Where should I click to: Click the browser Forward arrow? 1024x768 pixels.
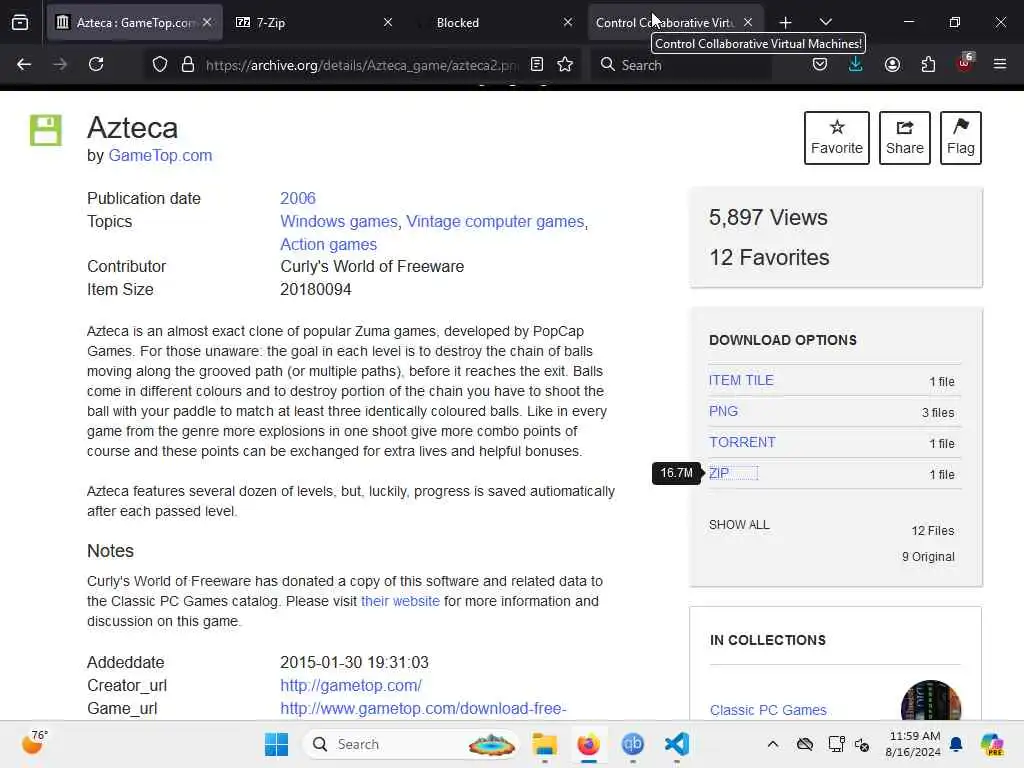click(60, 64)
